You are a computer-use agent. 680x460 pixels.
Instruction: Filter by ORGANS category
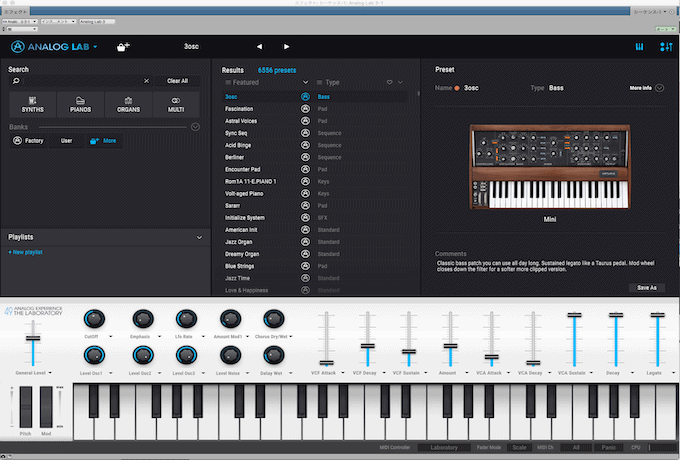pyautogui.click(x=128, y=104)
